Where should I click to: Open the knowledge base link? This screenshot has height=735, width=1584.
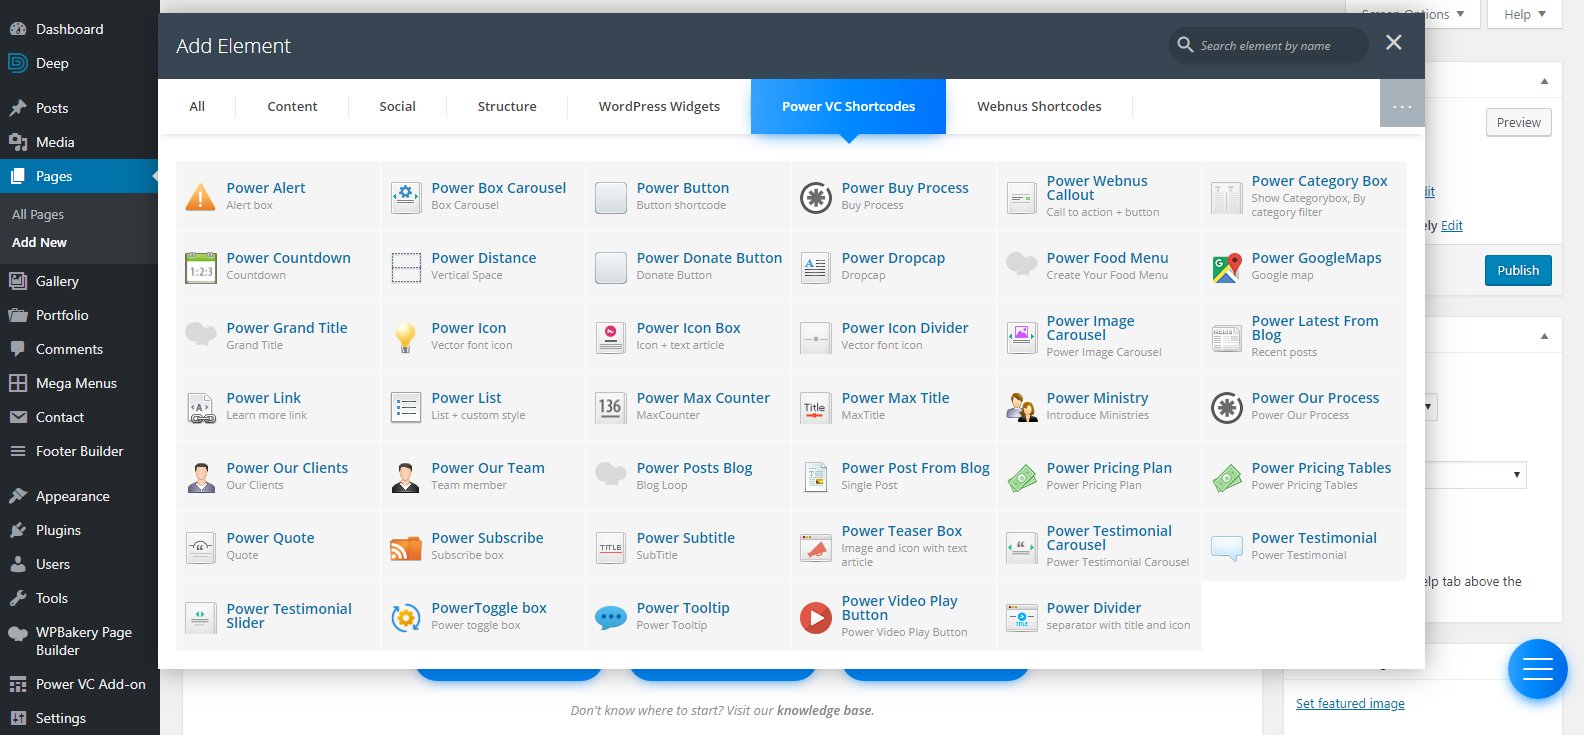tap(825, 710)
